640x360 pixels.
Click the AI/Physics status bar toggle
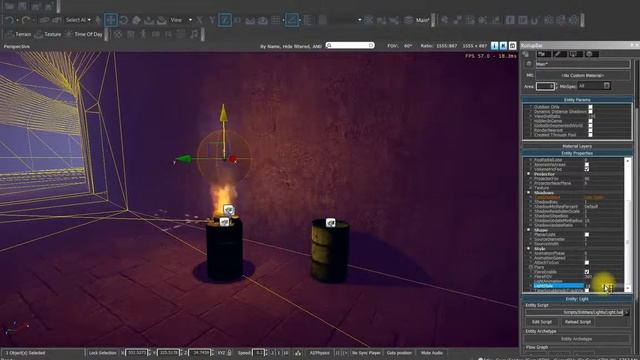point(320,353)
